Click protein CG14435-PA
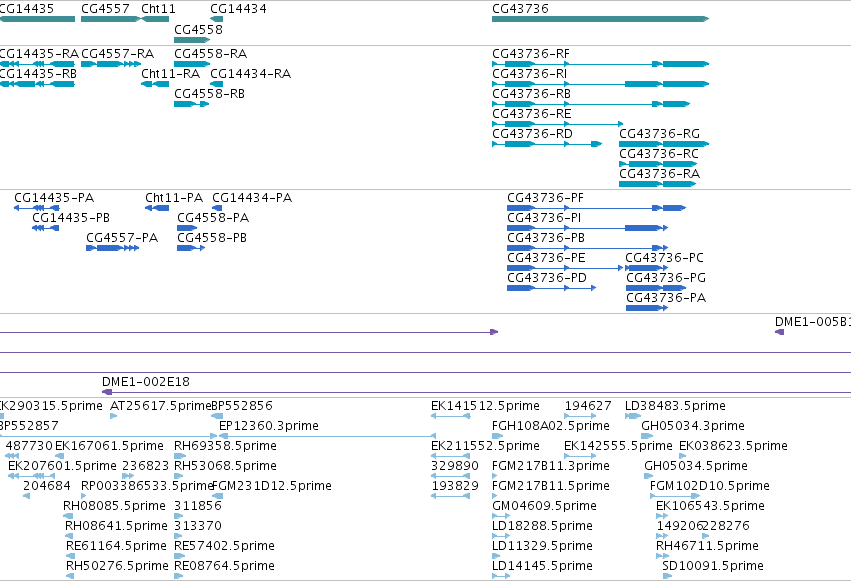Image resolution: width=851 pixels, height=581 pixels. (36, 208)
